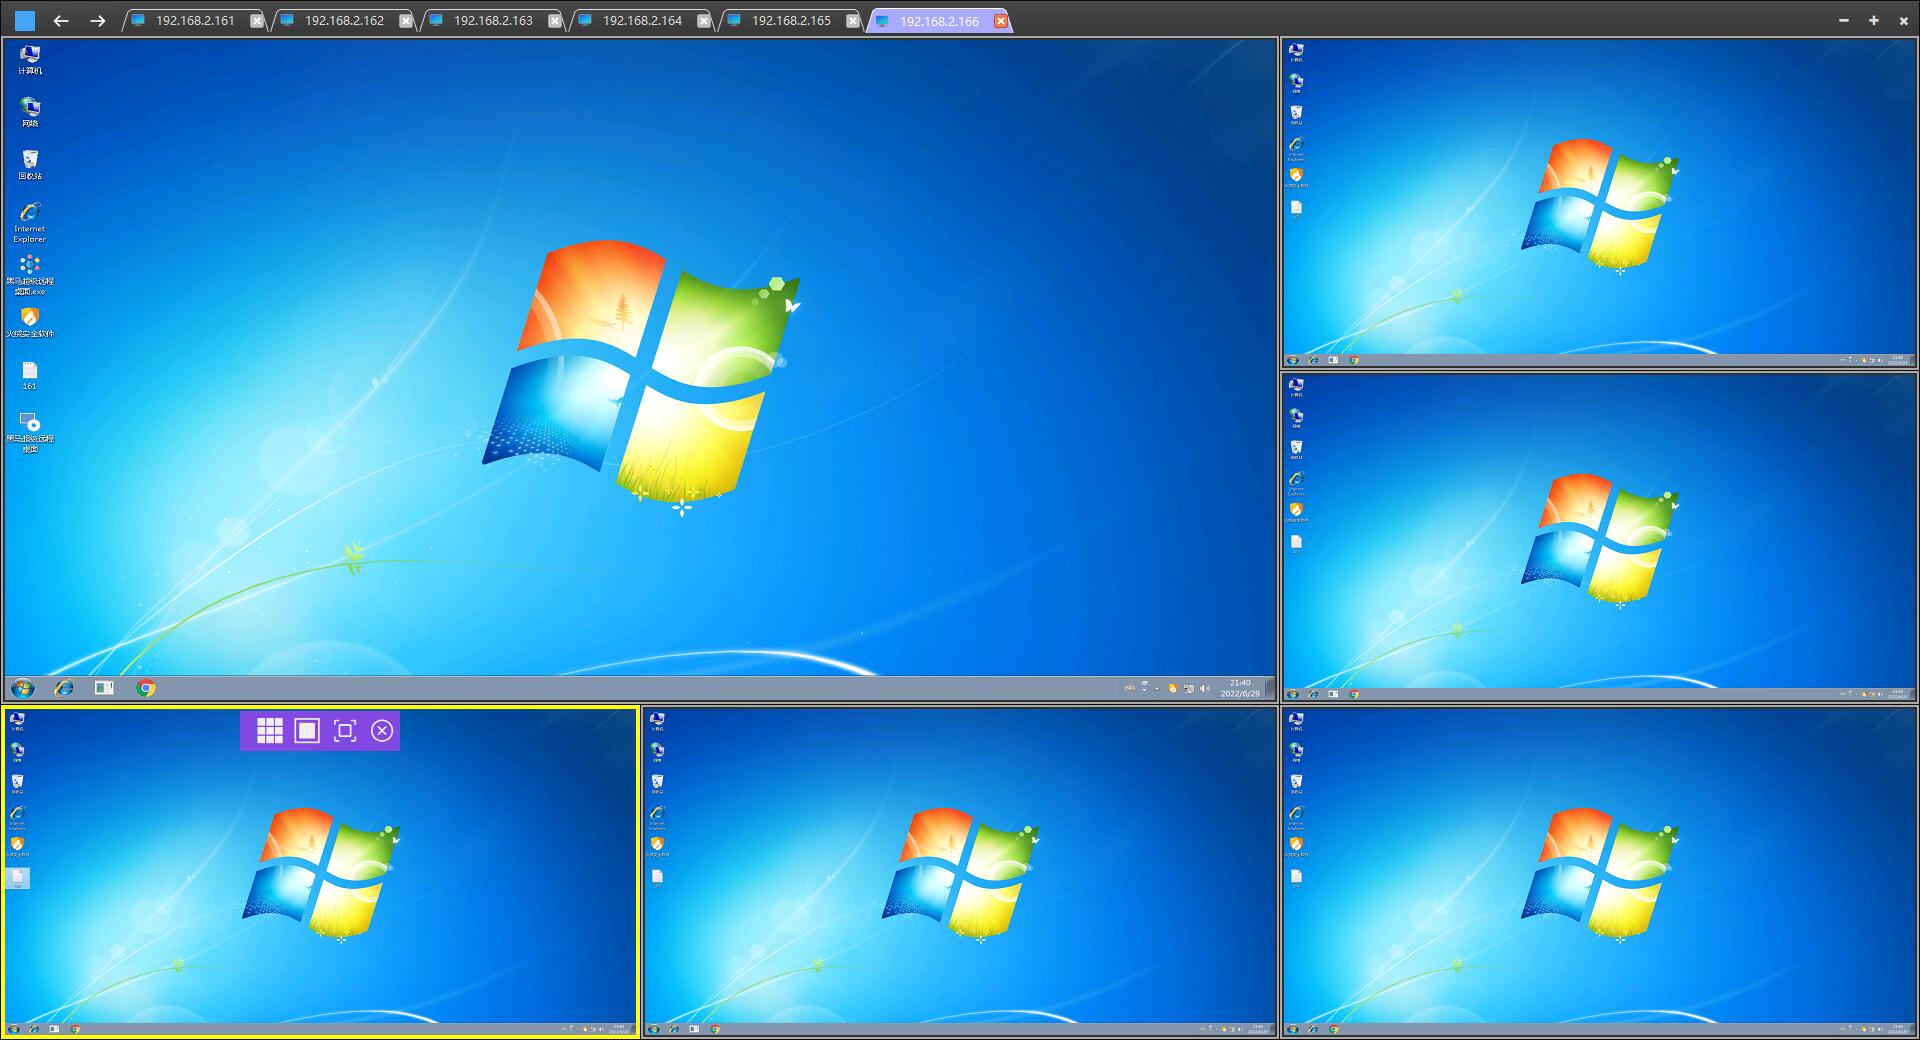Open Internet Explorer from the large session taskbar
Image resolution: width=1920 pixels, height=1040 pixels.
pos(64,688)
